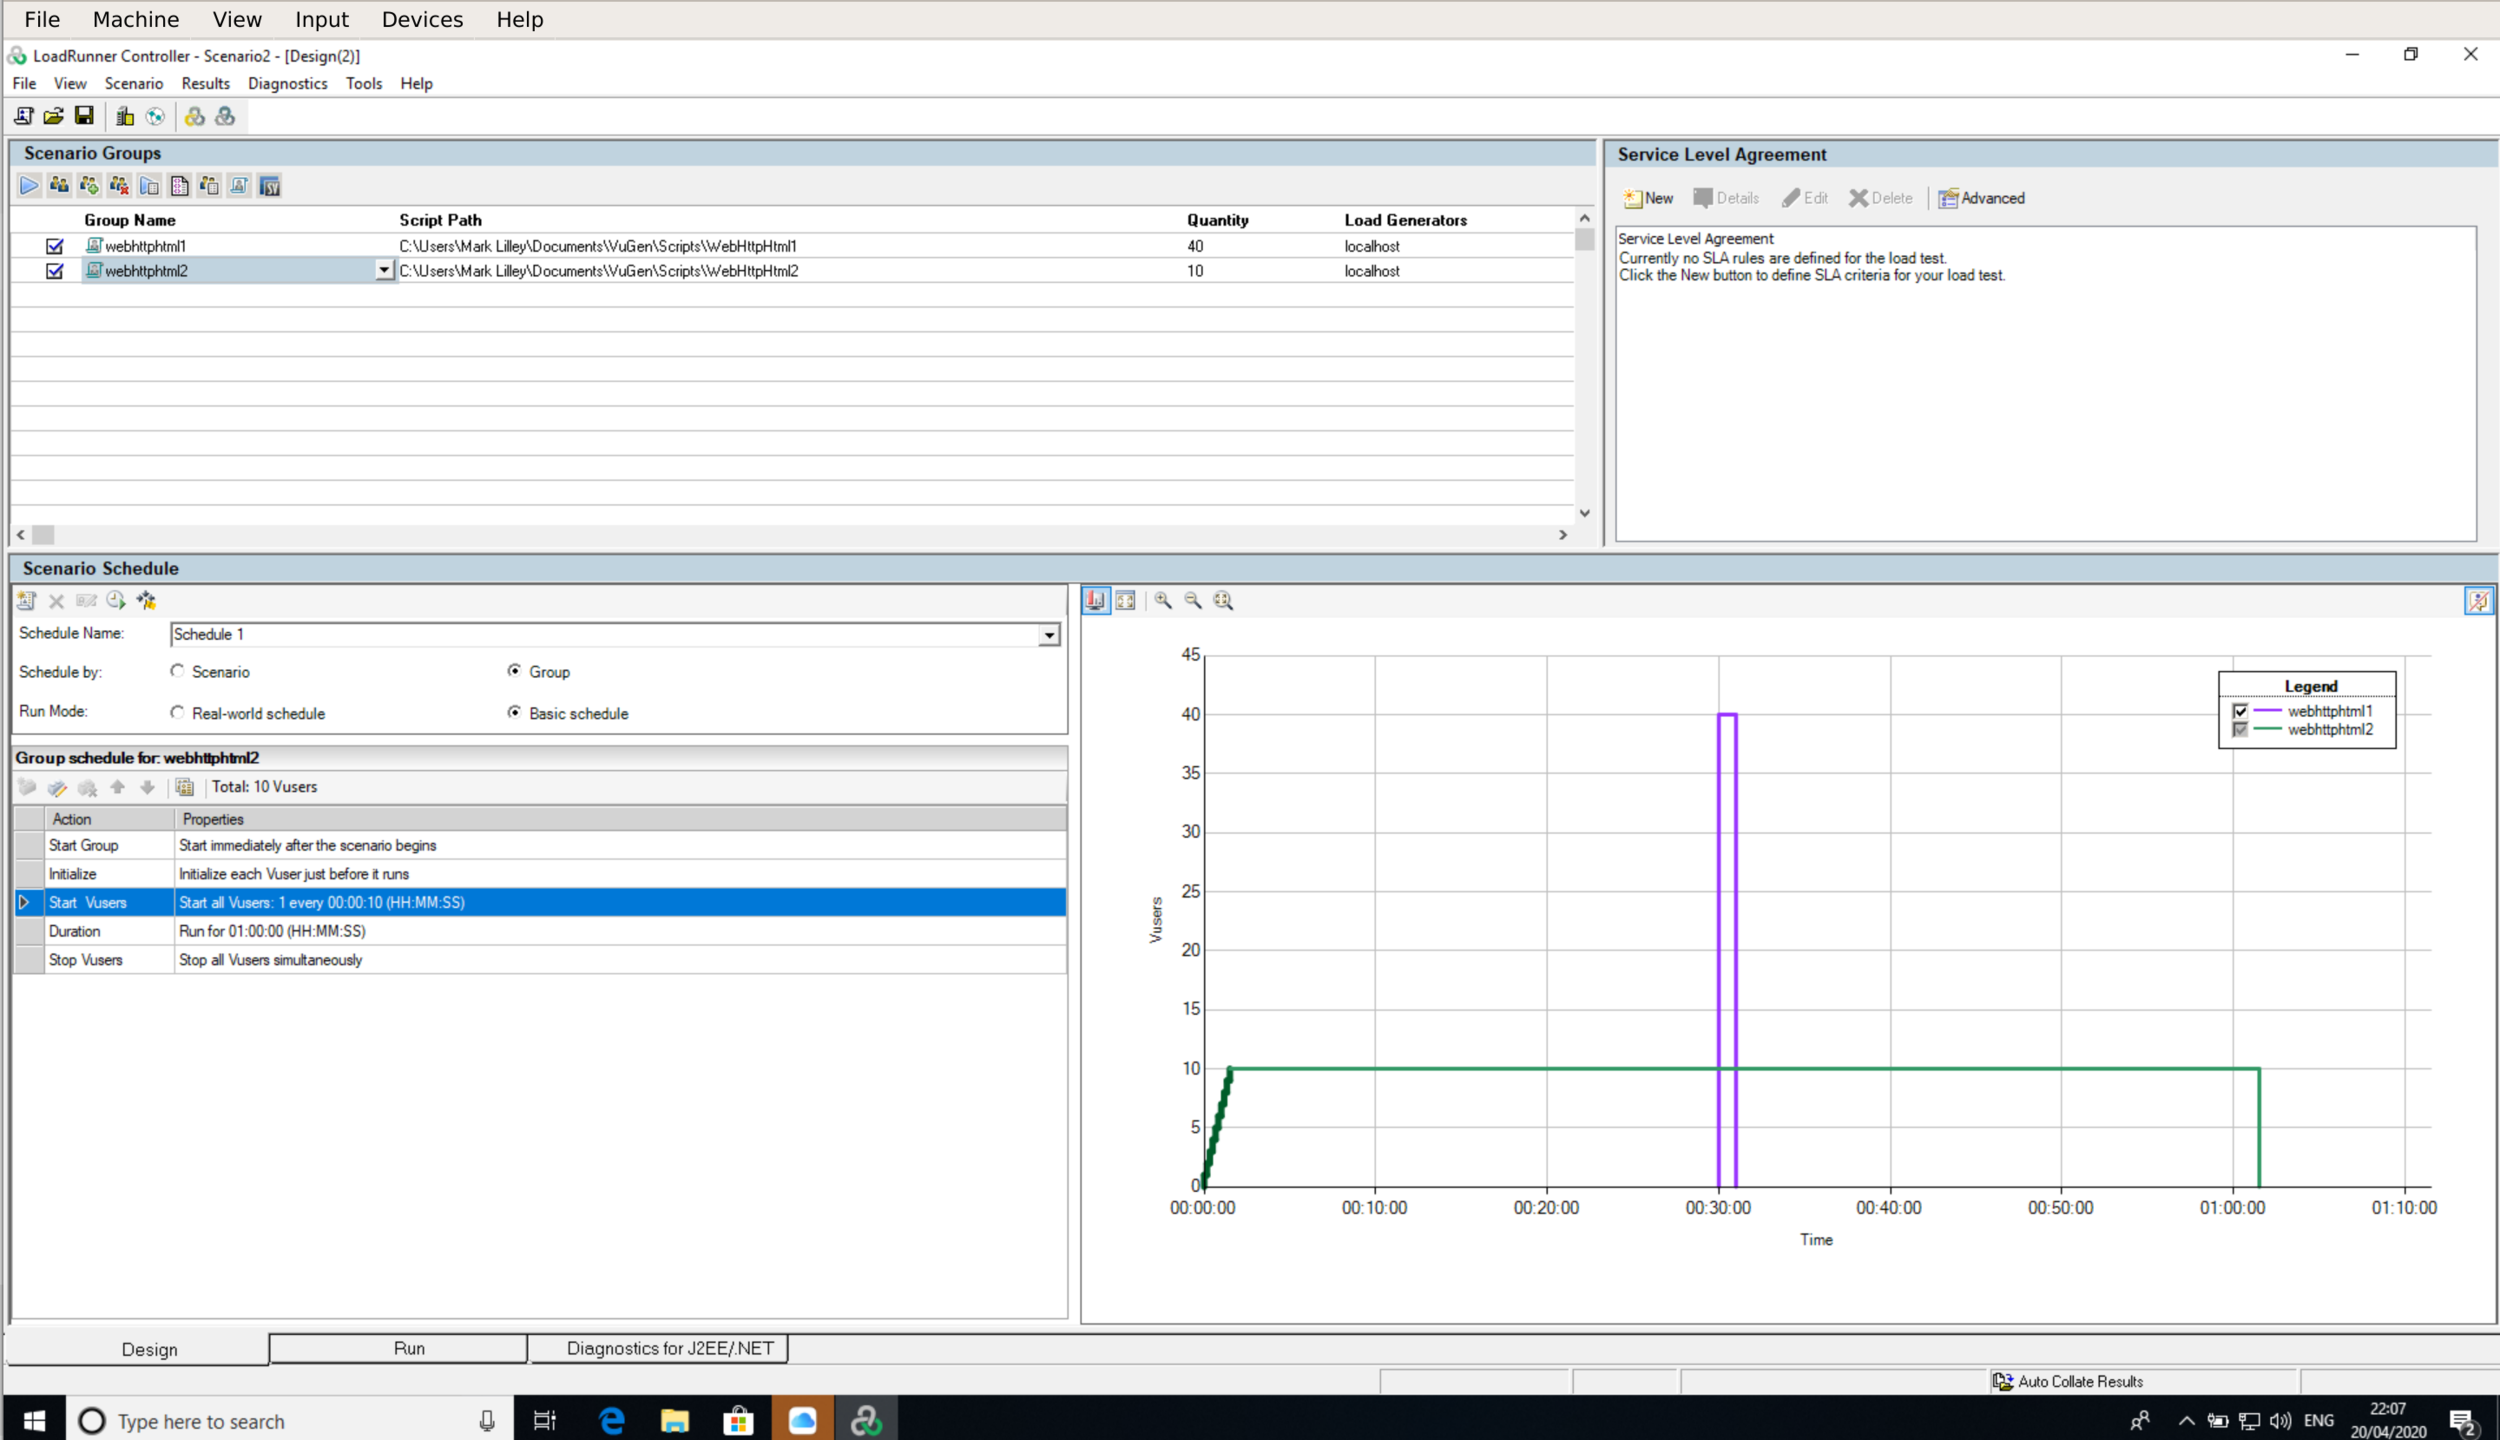Open Virtual User Generator using the VuGen scripts icon
Screen dimensions: 2500x1440
click(240, 185)
